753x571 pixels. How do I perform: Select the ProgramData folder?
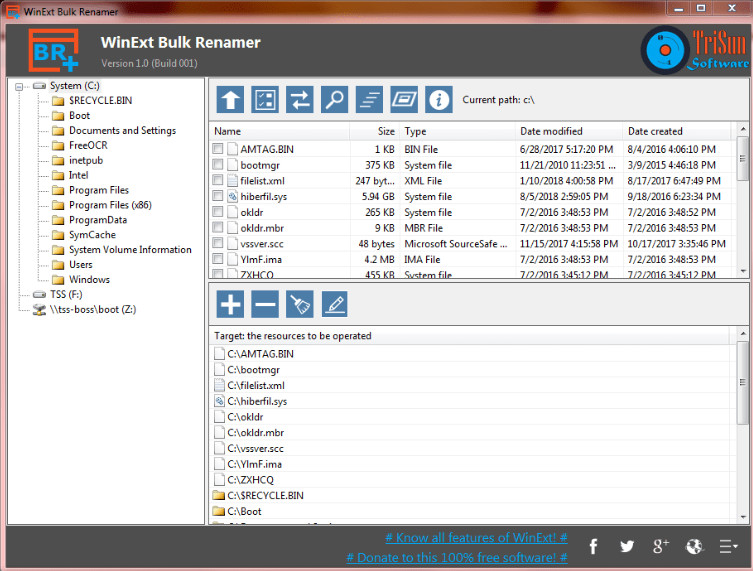pos(97,220)
